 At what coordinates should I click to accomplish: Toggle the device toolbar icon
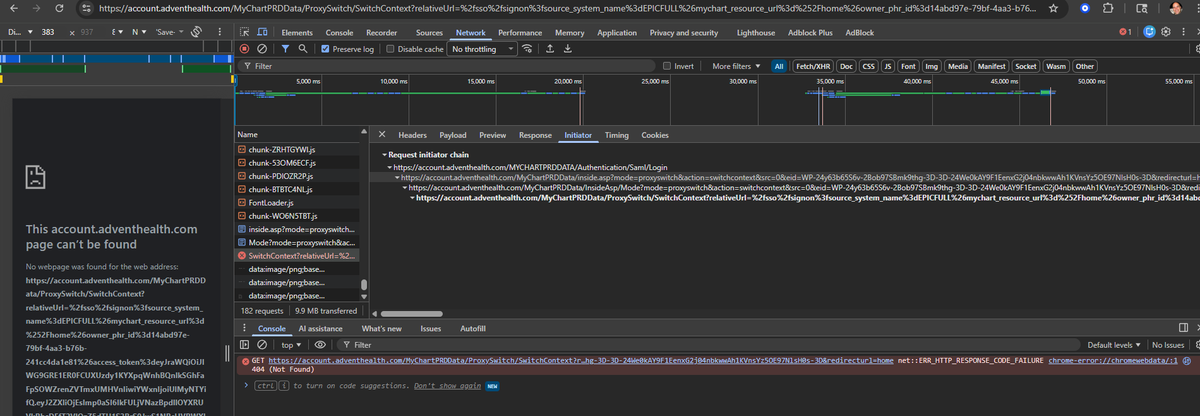pyautogui.click(x=263, y=32)
